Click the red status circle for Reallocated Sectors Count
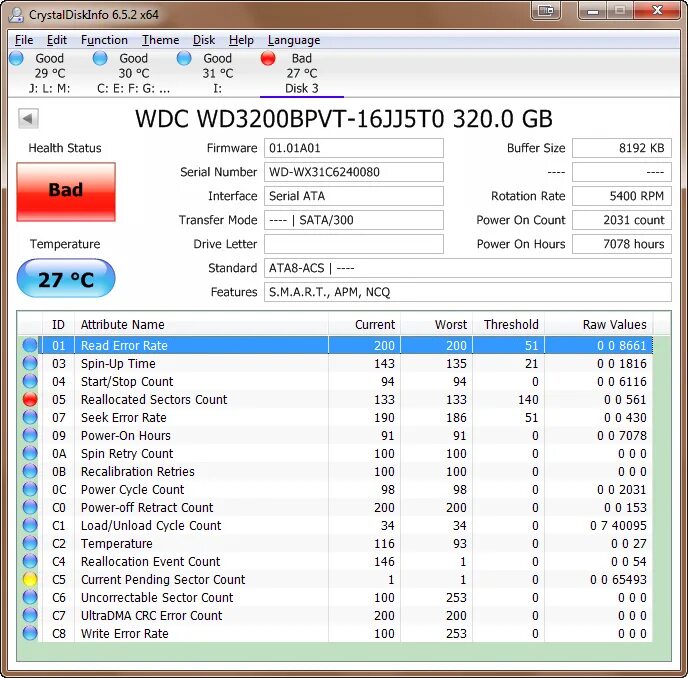This screenshot has width=688, height=678. (x=30, y=399)
